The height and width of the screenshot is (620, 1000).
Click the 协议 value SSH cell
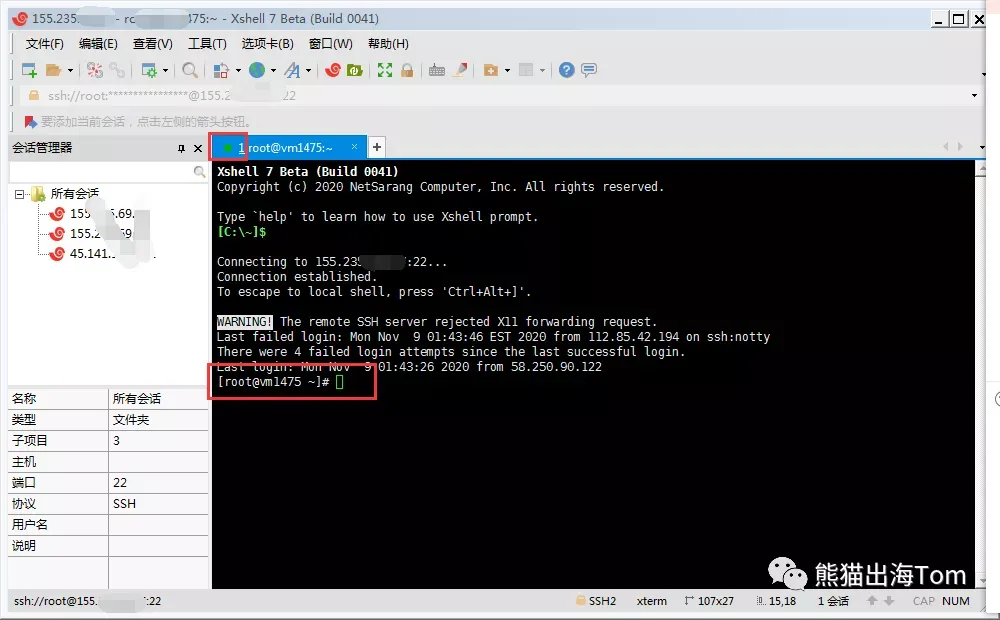coord(158,504)
